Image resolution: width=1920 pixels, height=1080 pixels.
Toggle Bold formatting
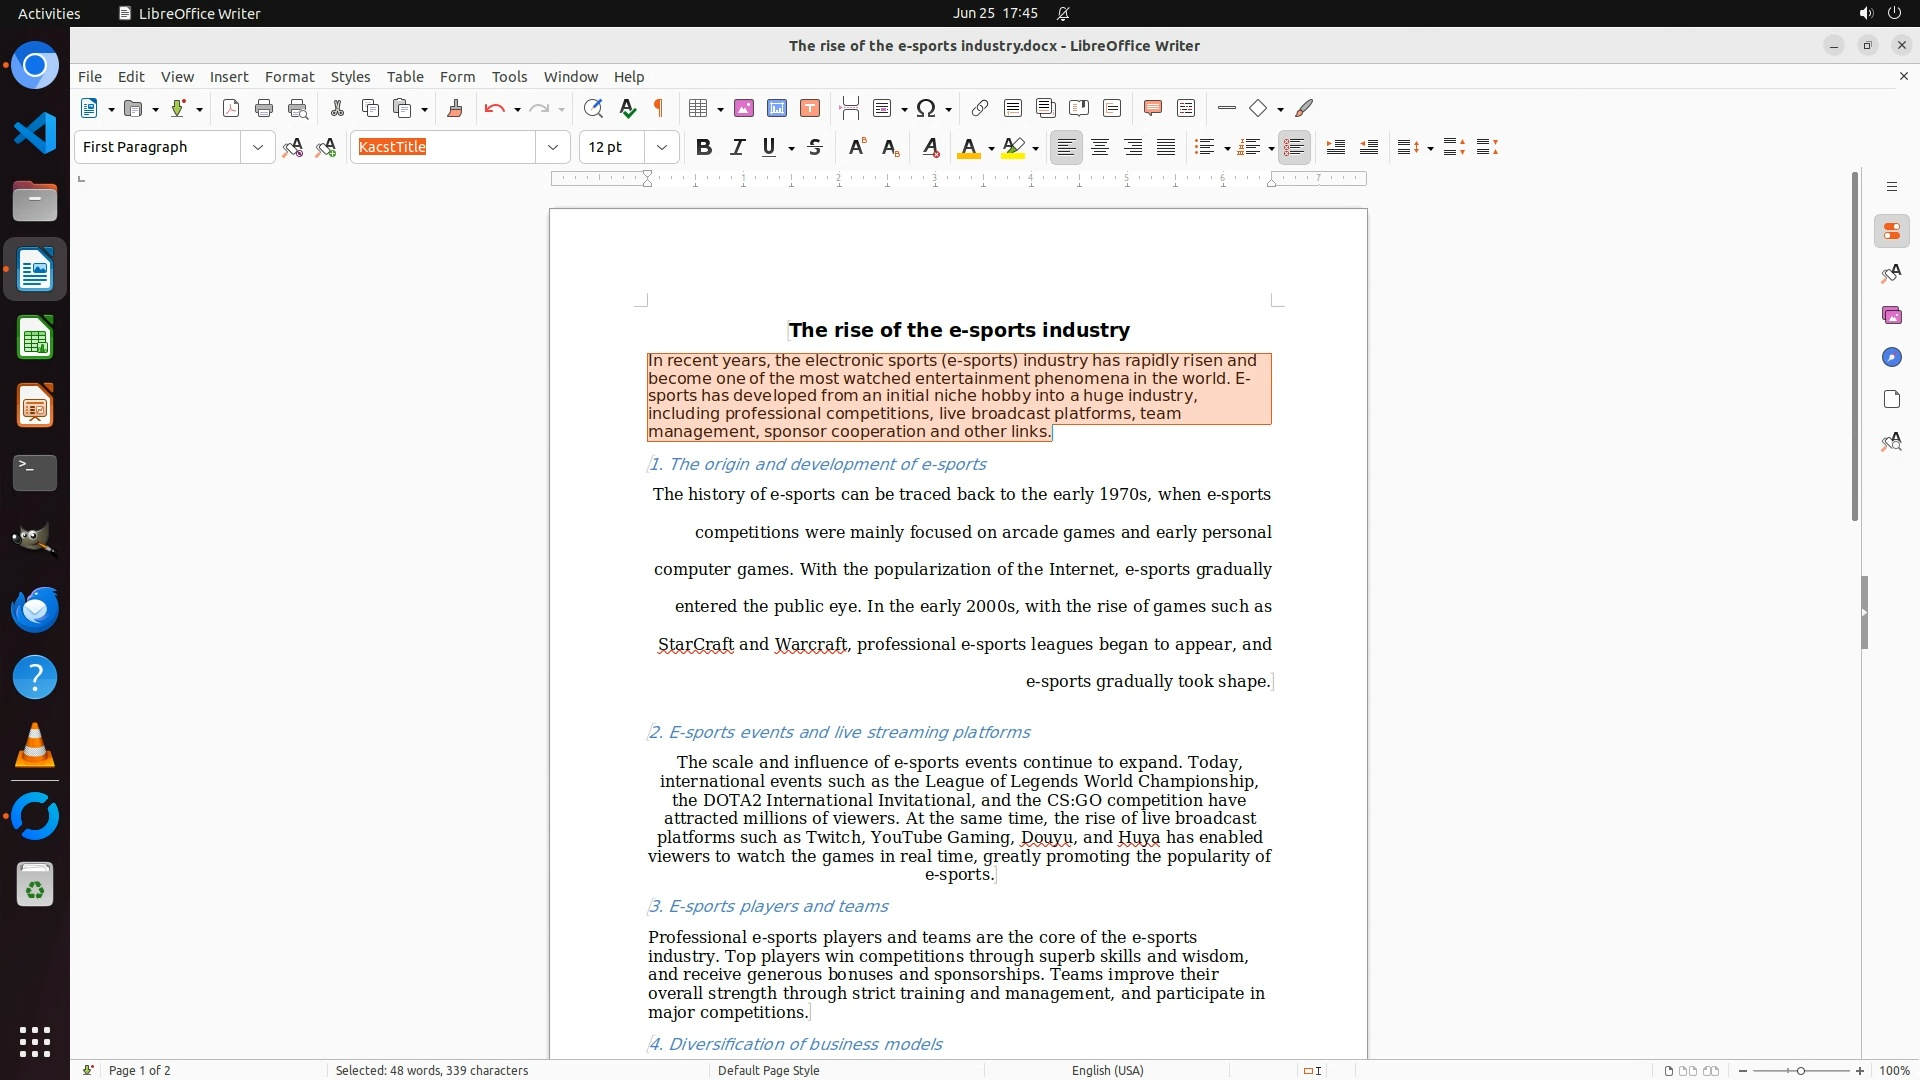(704, 147)
